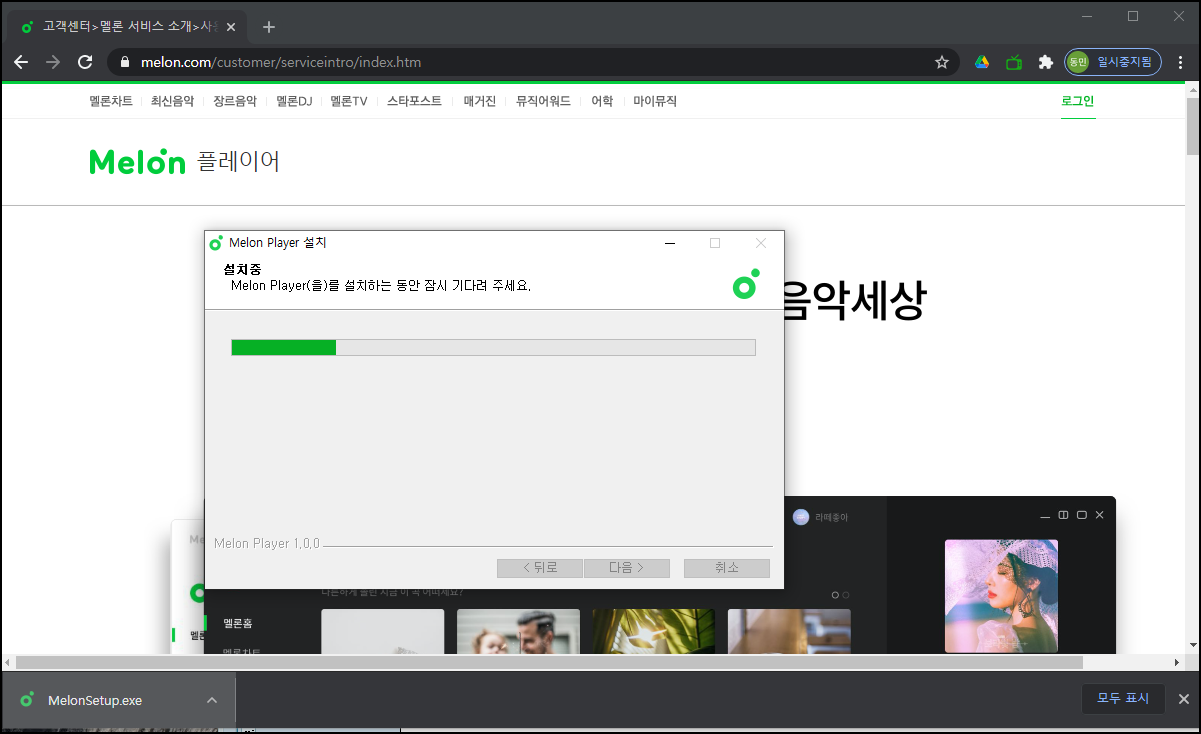Click the album art thumbnail in player preview
Image resolution: width=1201 pixels, height=734 pixels.
click(x=1001, y=596)
